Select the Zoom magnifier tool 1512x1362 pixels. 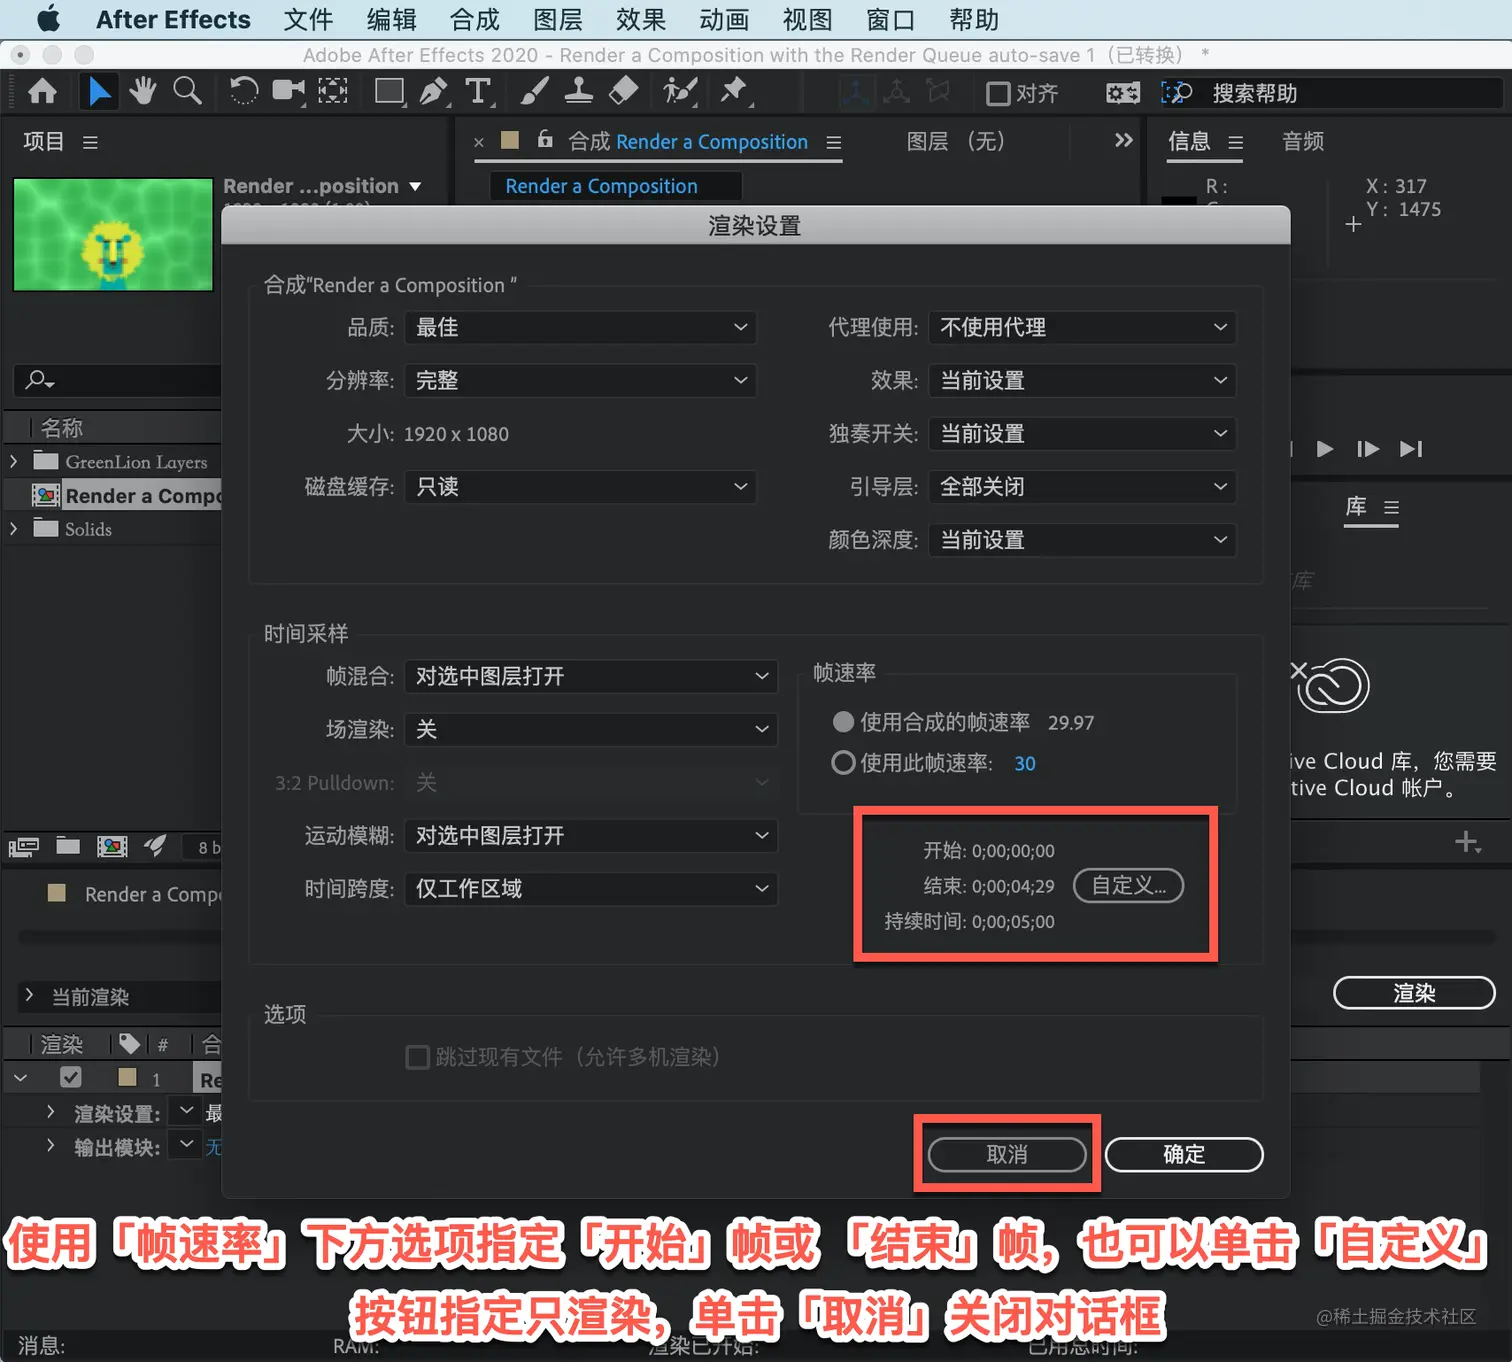click(187, 92)
